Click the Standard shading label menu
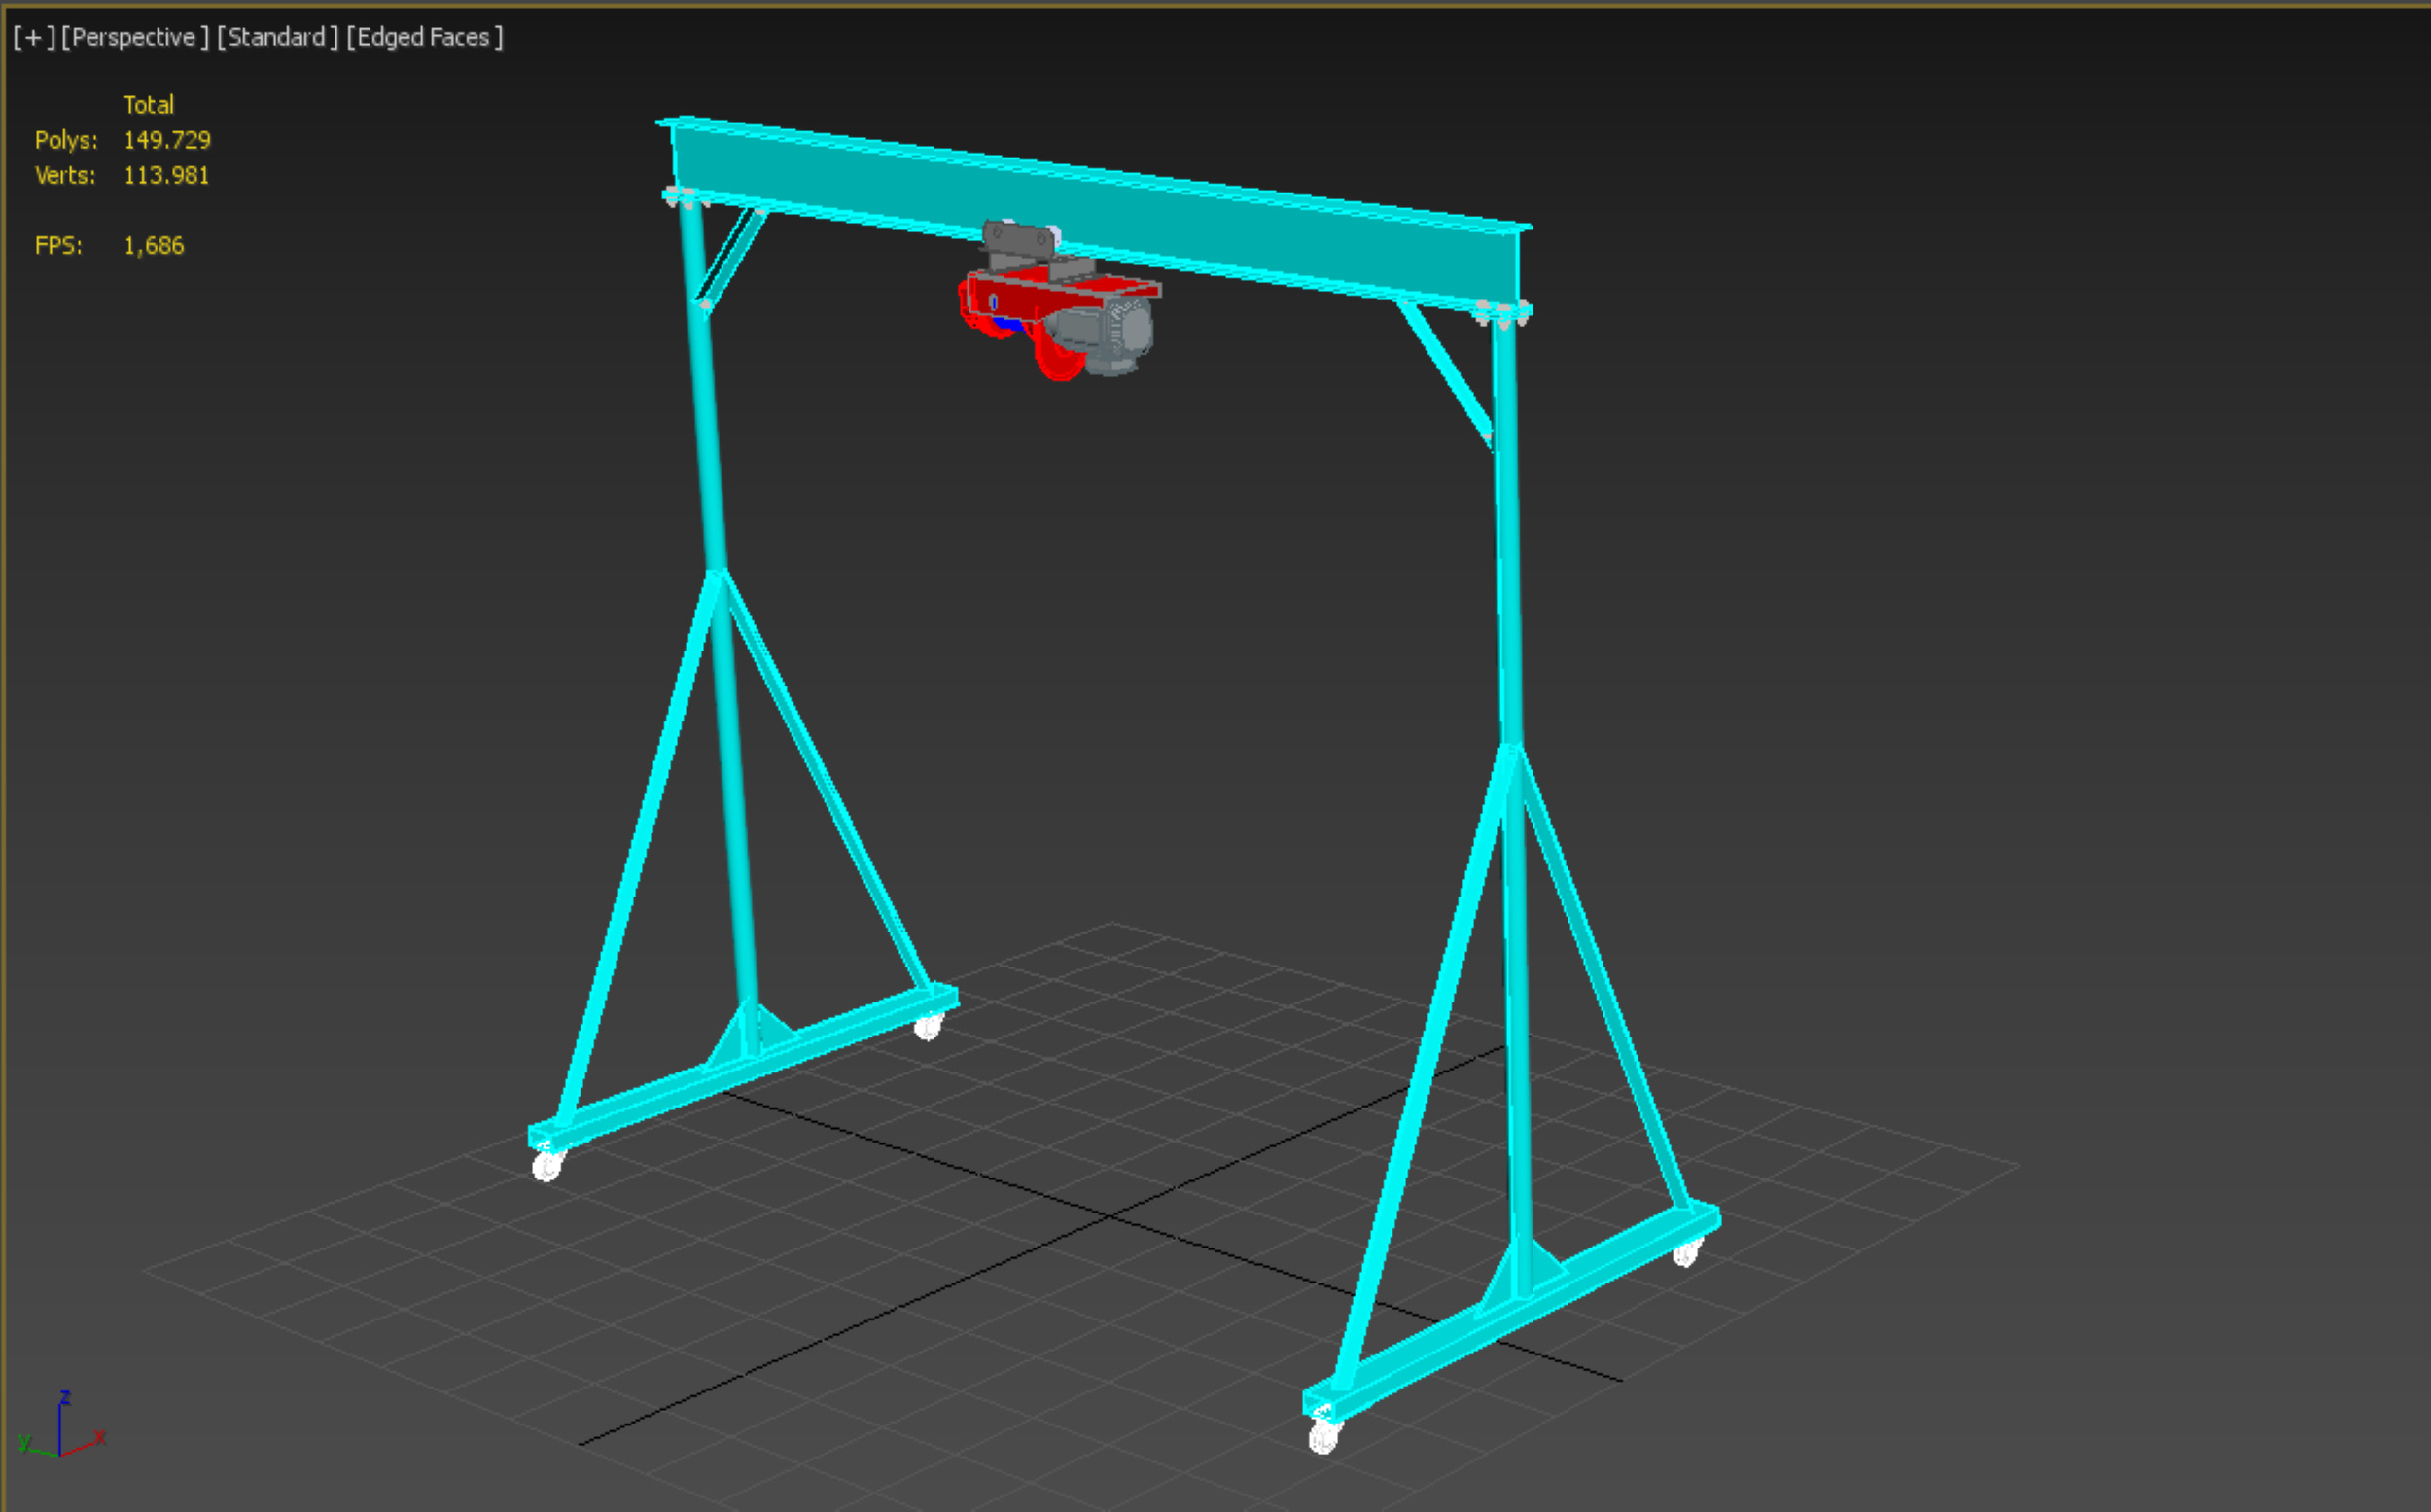2431x1512 pixels. [x=277, y=37]
